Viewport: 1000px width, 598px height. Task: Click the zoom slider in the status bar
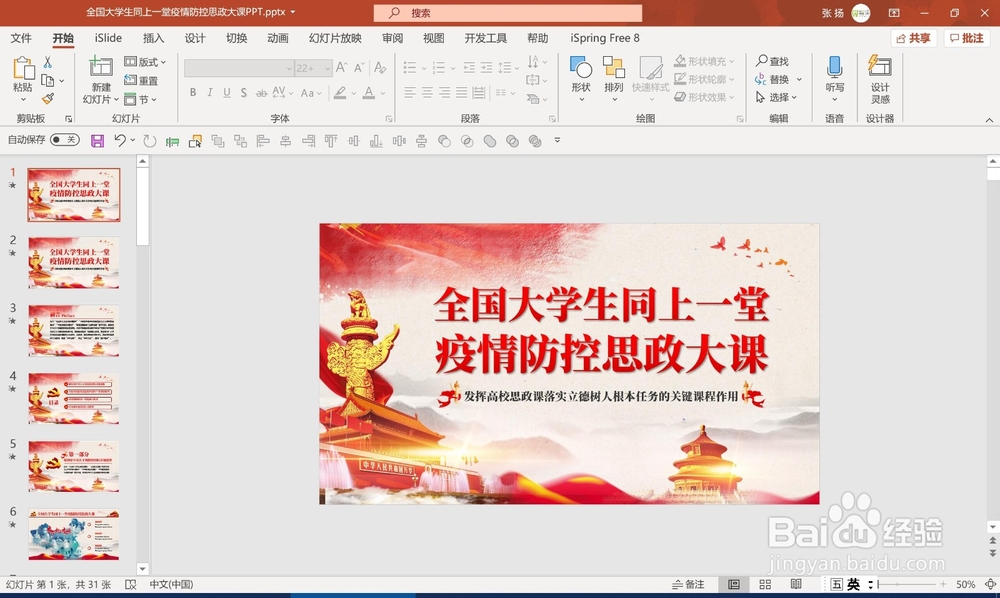click(x=910, y=585)
